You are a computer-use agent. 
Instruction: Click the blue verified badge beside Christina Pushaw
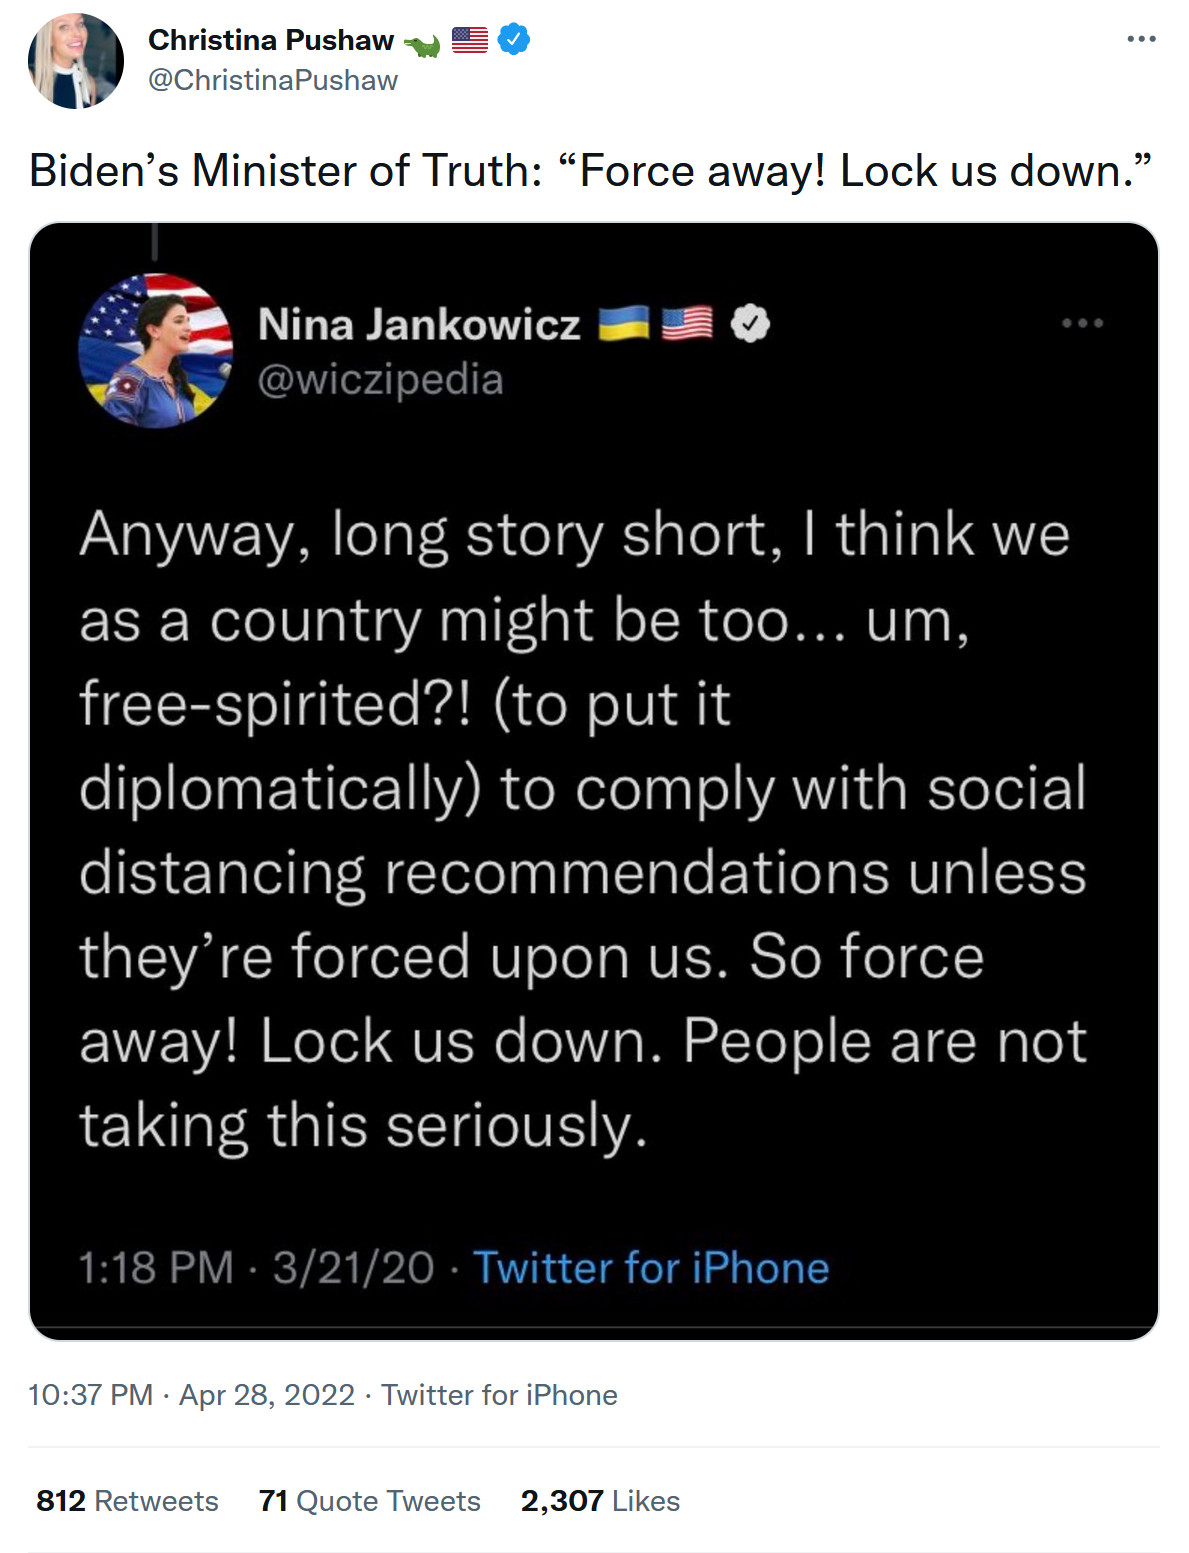click(x=514, y=40)
